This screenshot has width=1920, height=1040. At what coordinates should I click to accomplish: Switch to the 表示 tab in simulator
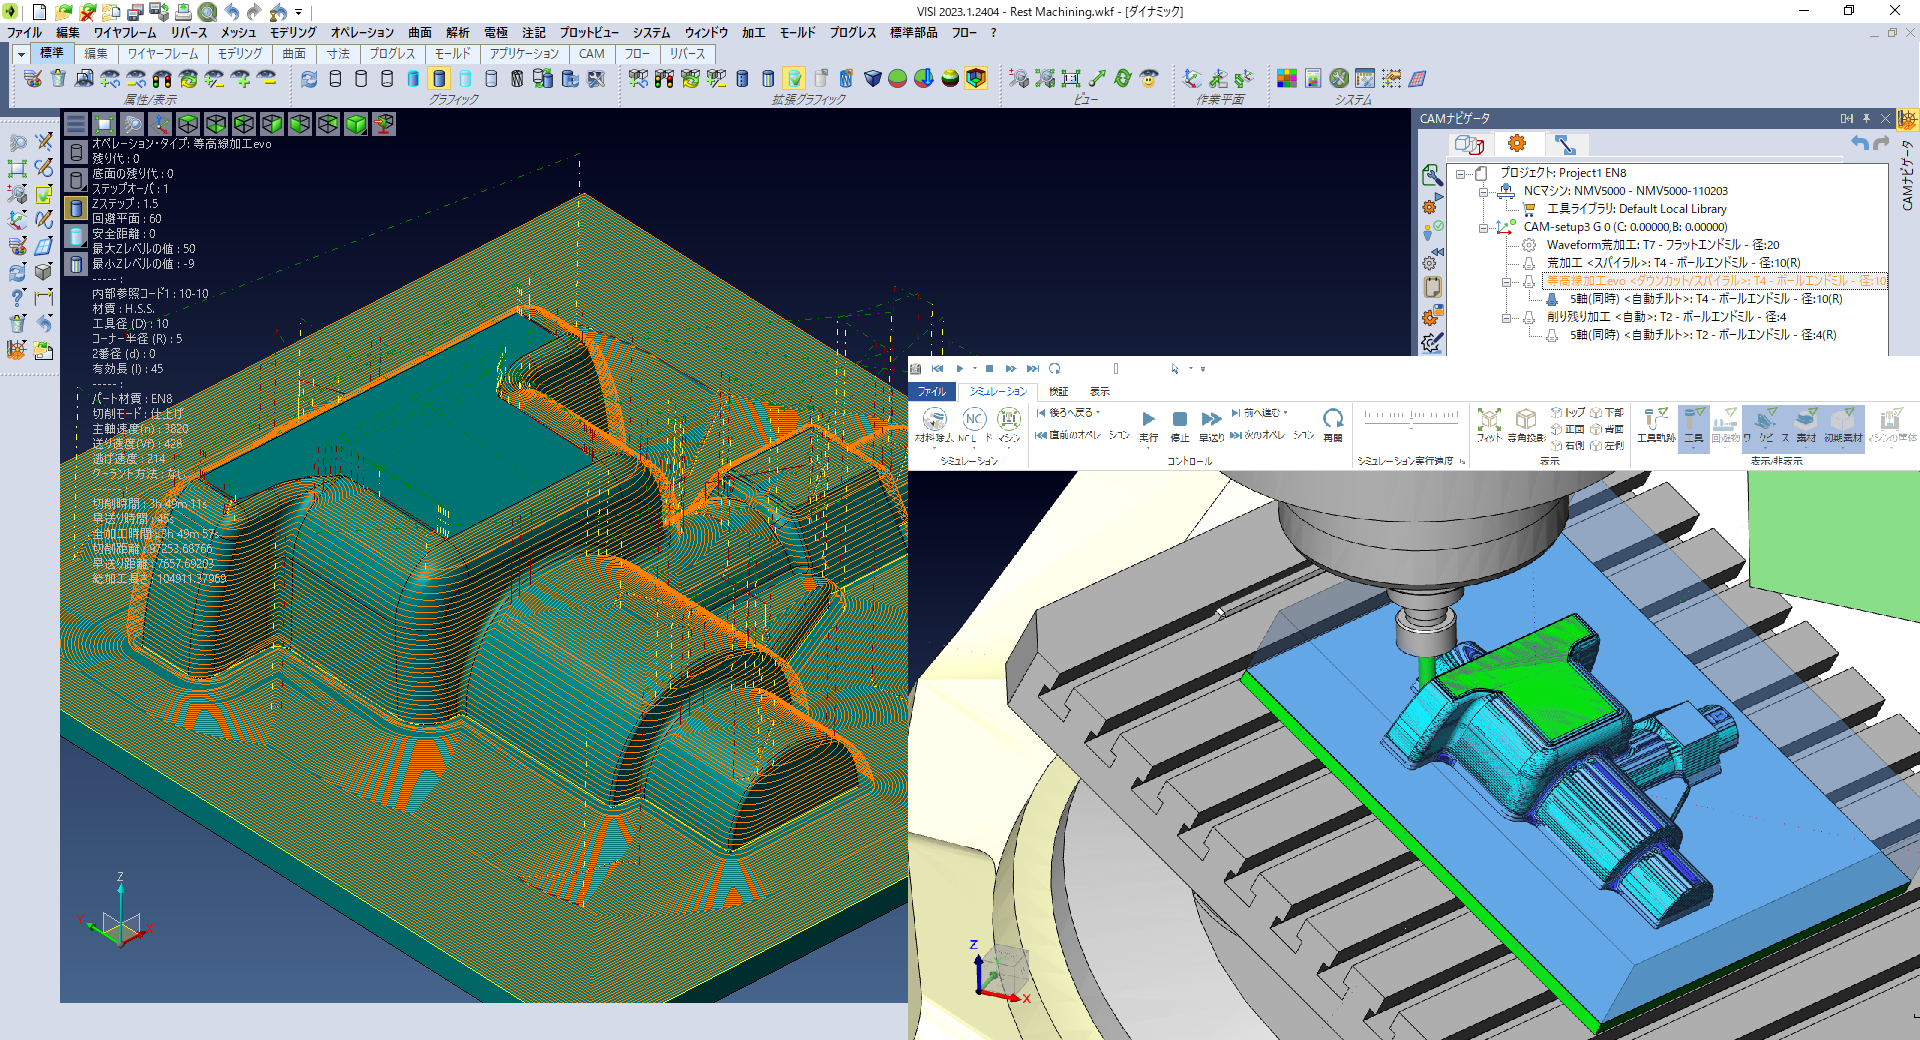coord(1099,391)
